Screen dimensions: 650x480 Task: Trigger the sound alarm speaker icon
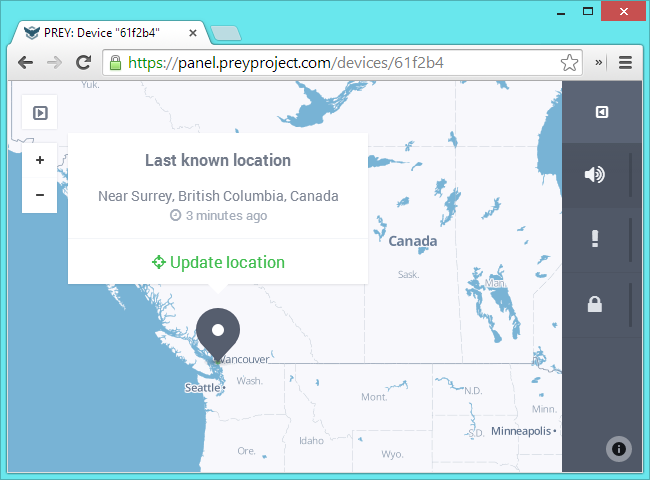click(594, 175)
